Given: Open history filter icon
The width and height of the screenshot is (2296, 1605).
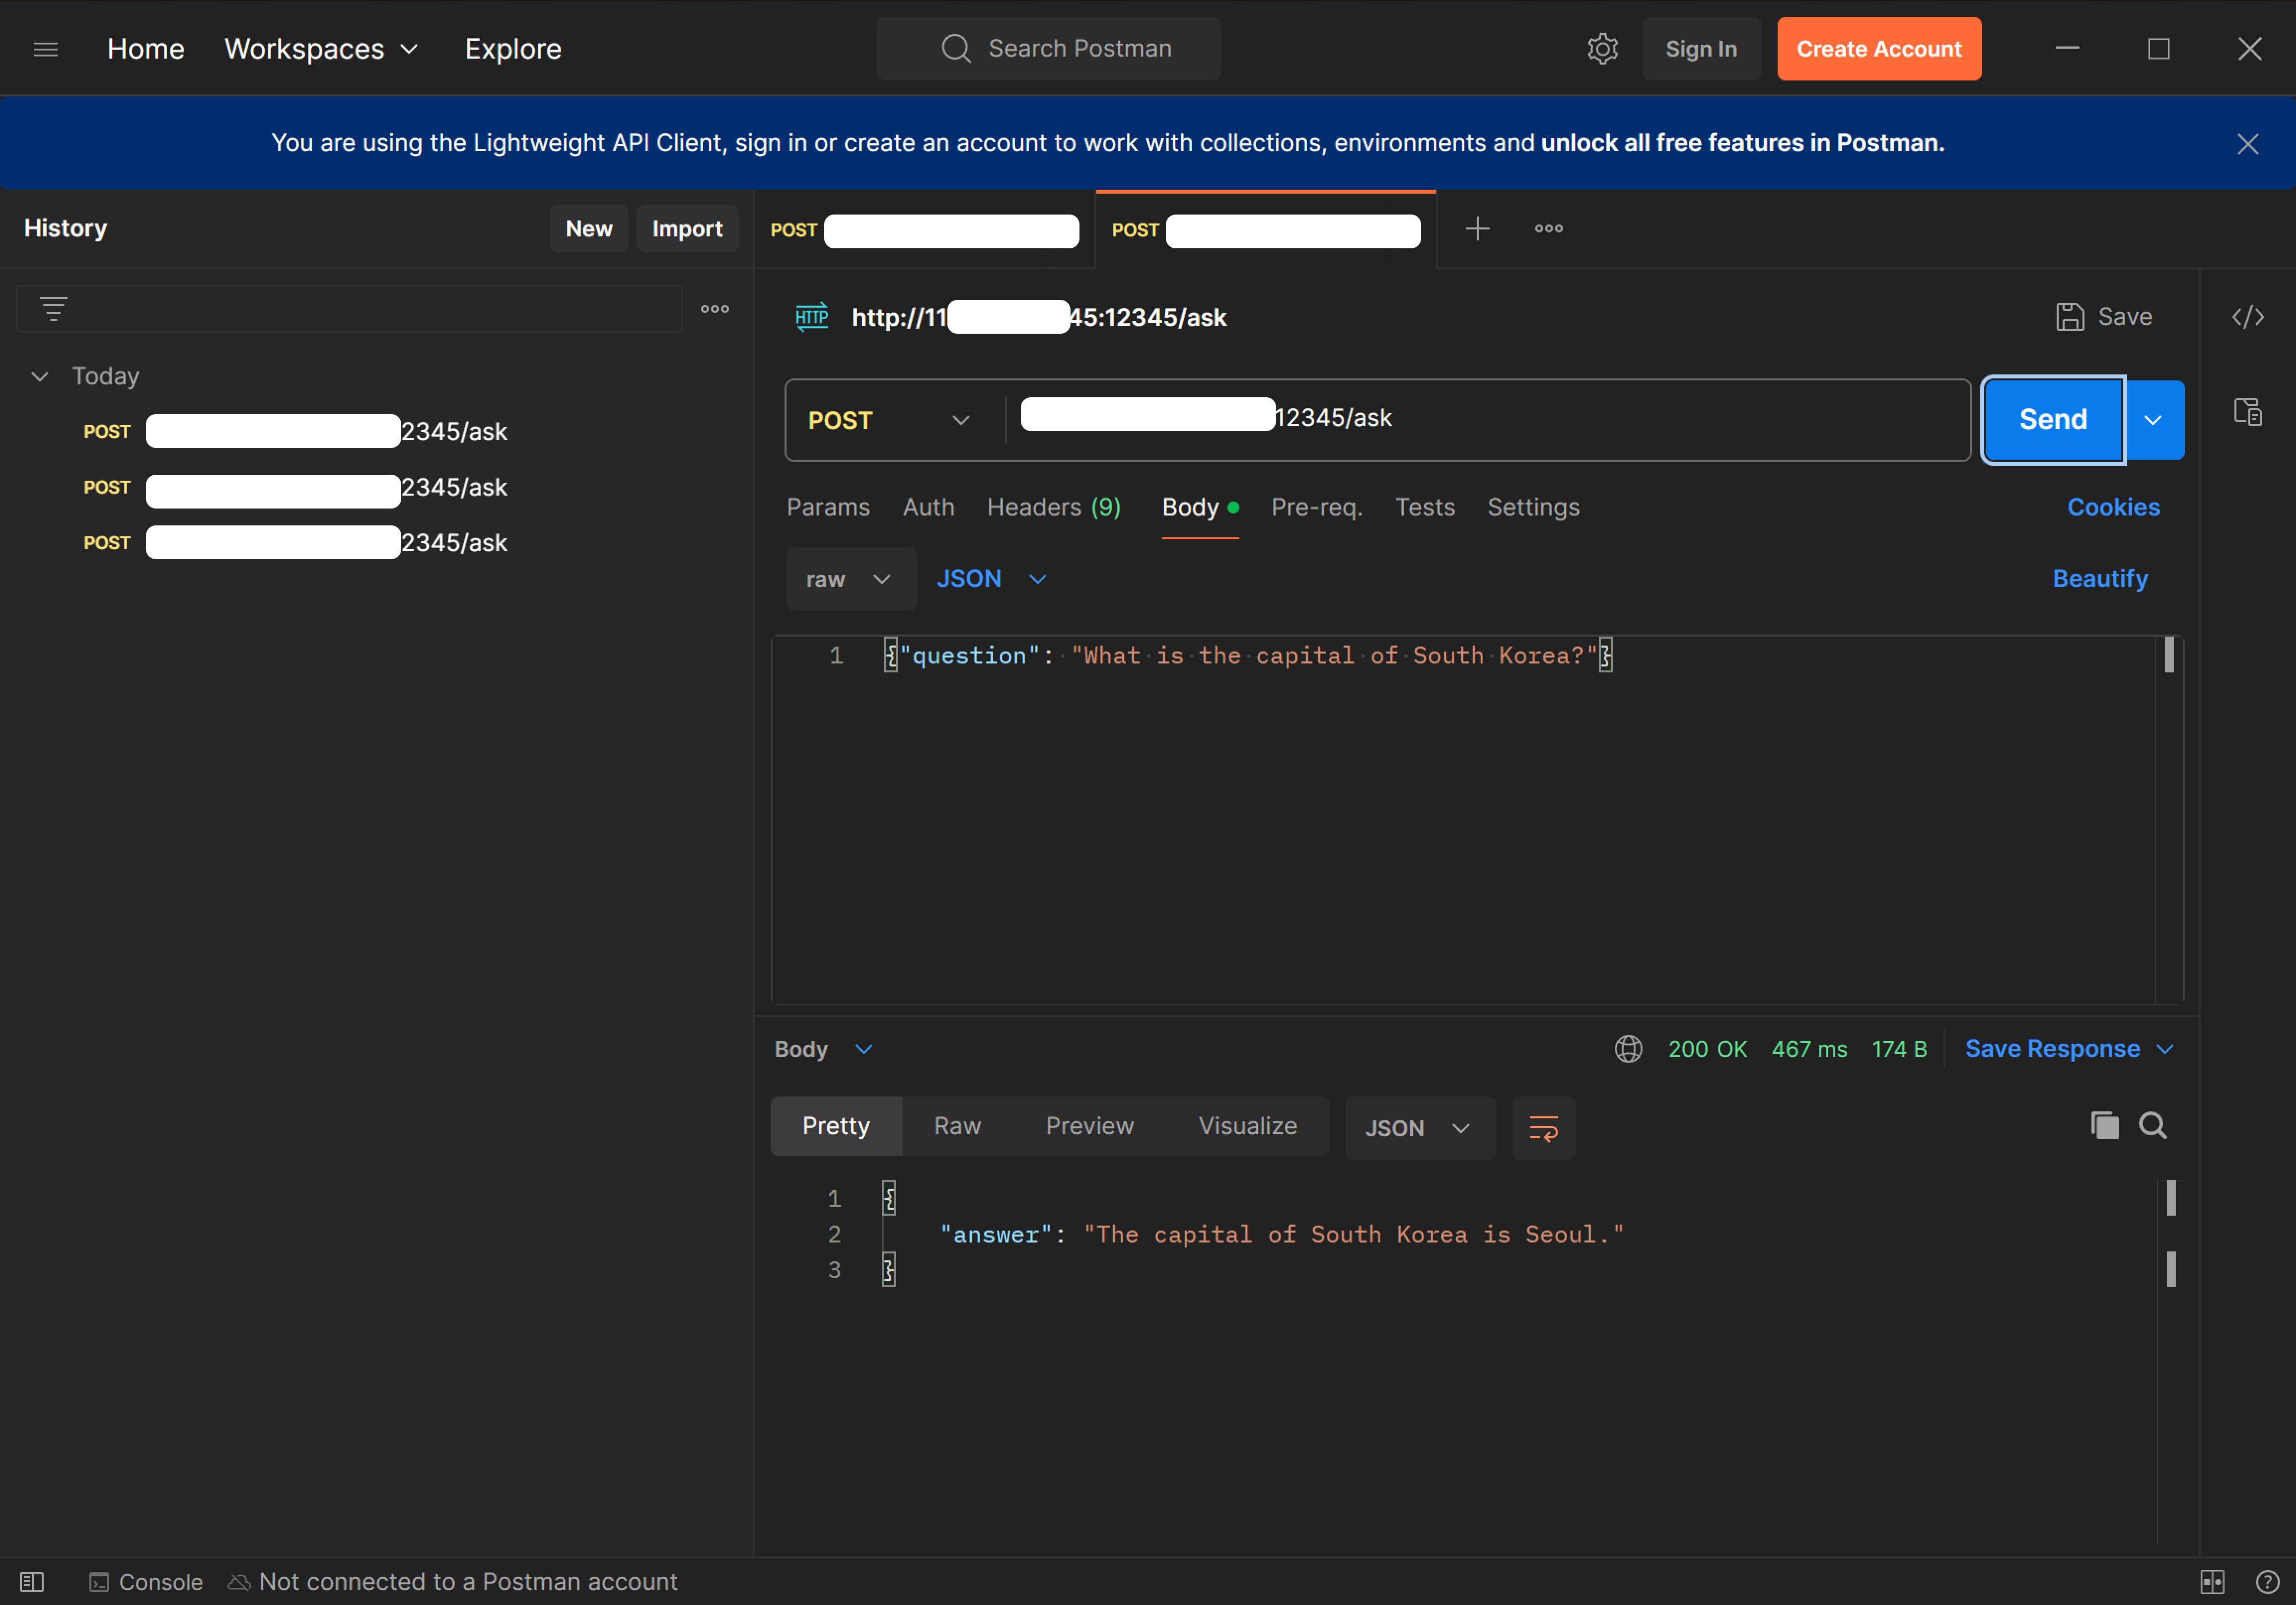Looking at the screenshot, I should (54, 308).
